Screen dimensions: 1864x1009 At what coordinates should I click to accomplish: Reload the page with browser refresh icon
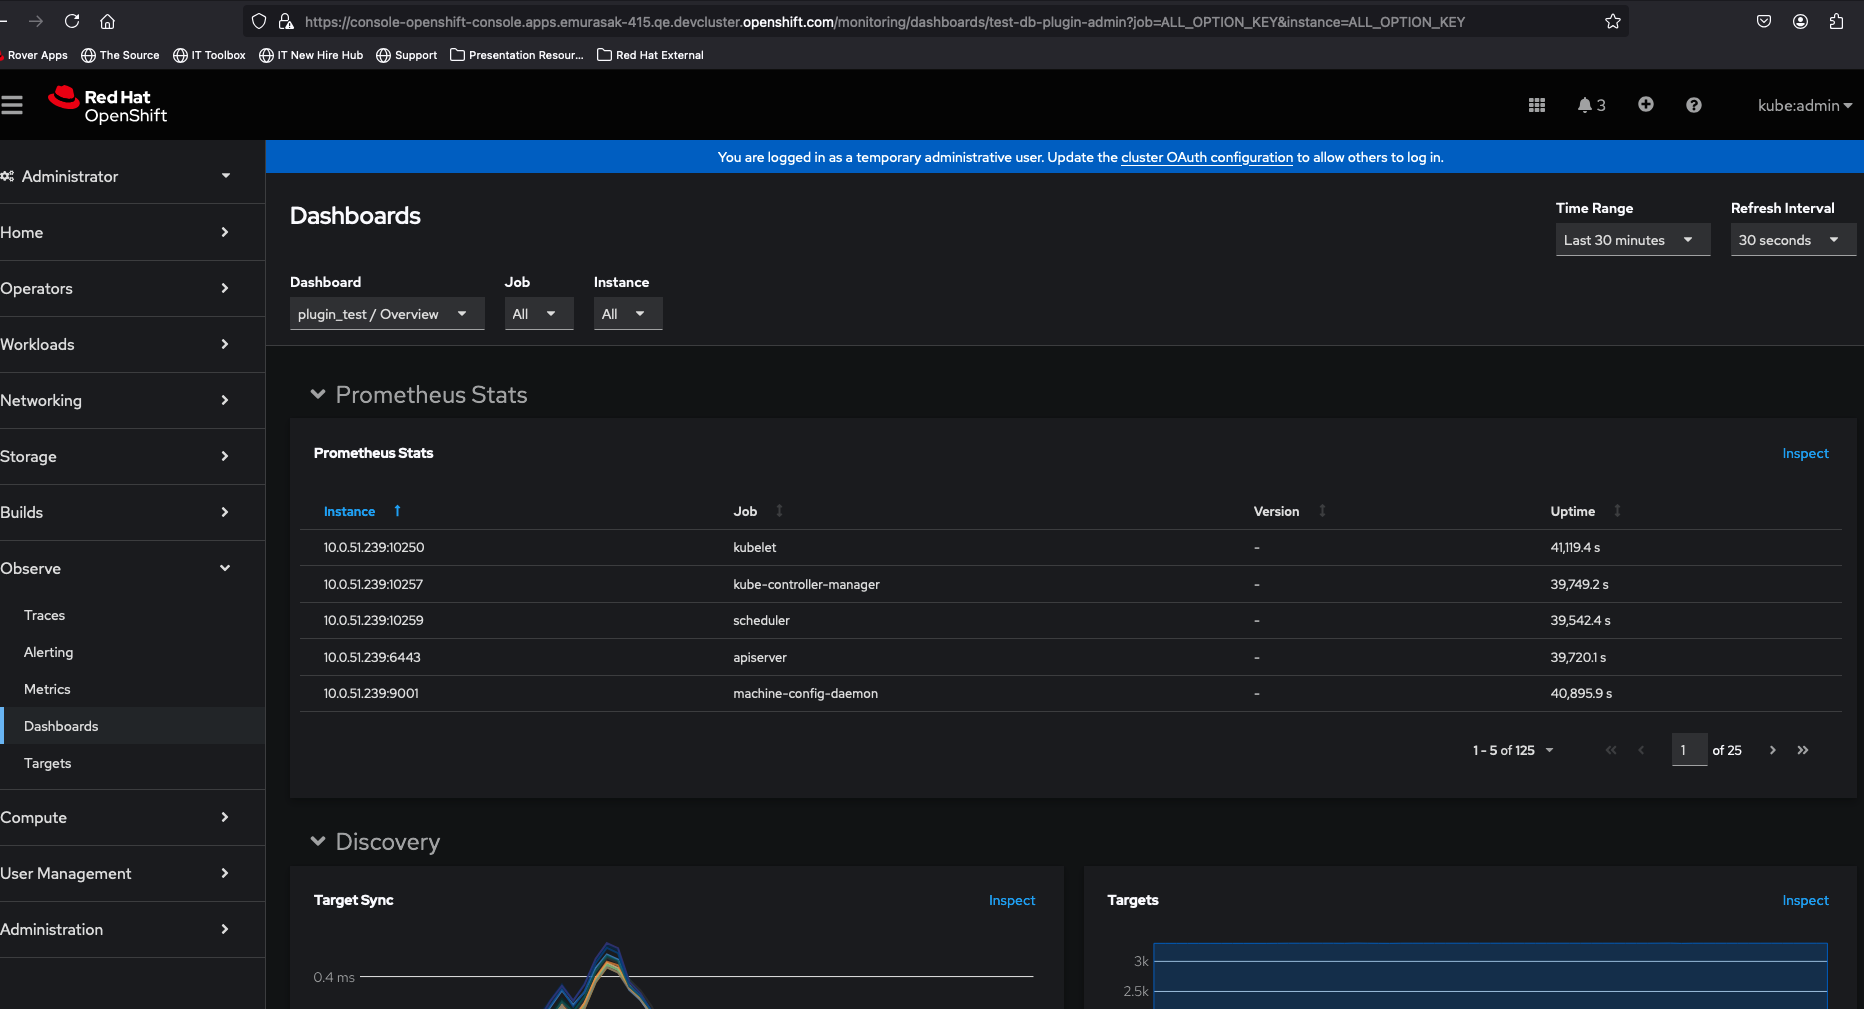(x=72, y=21)
